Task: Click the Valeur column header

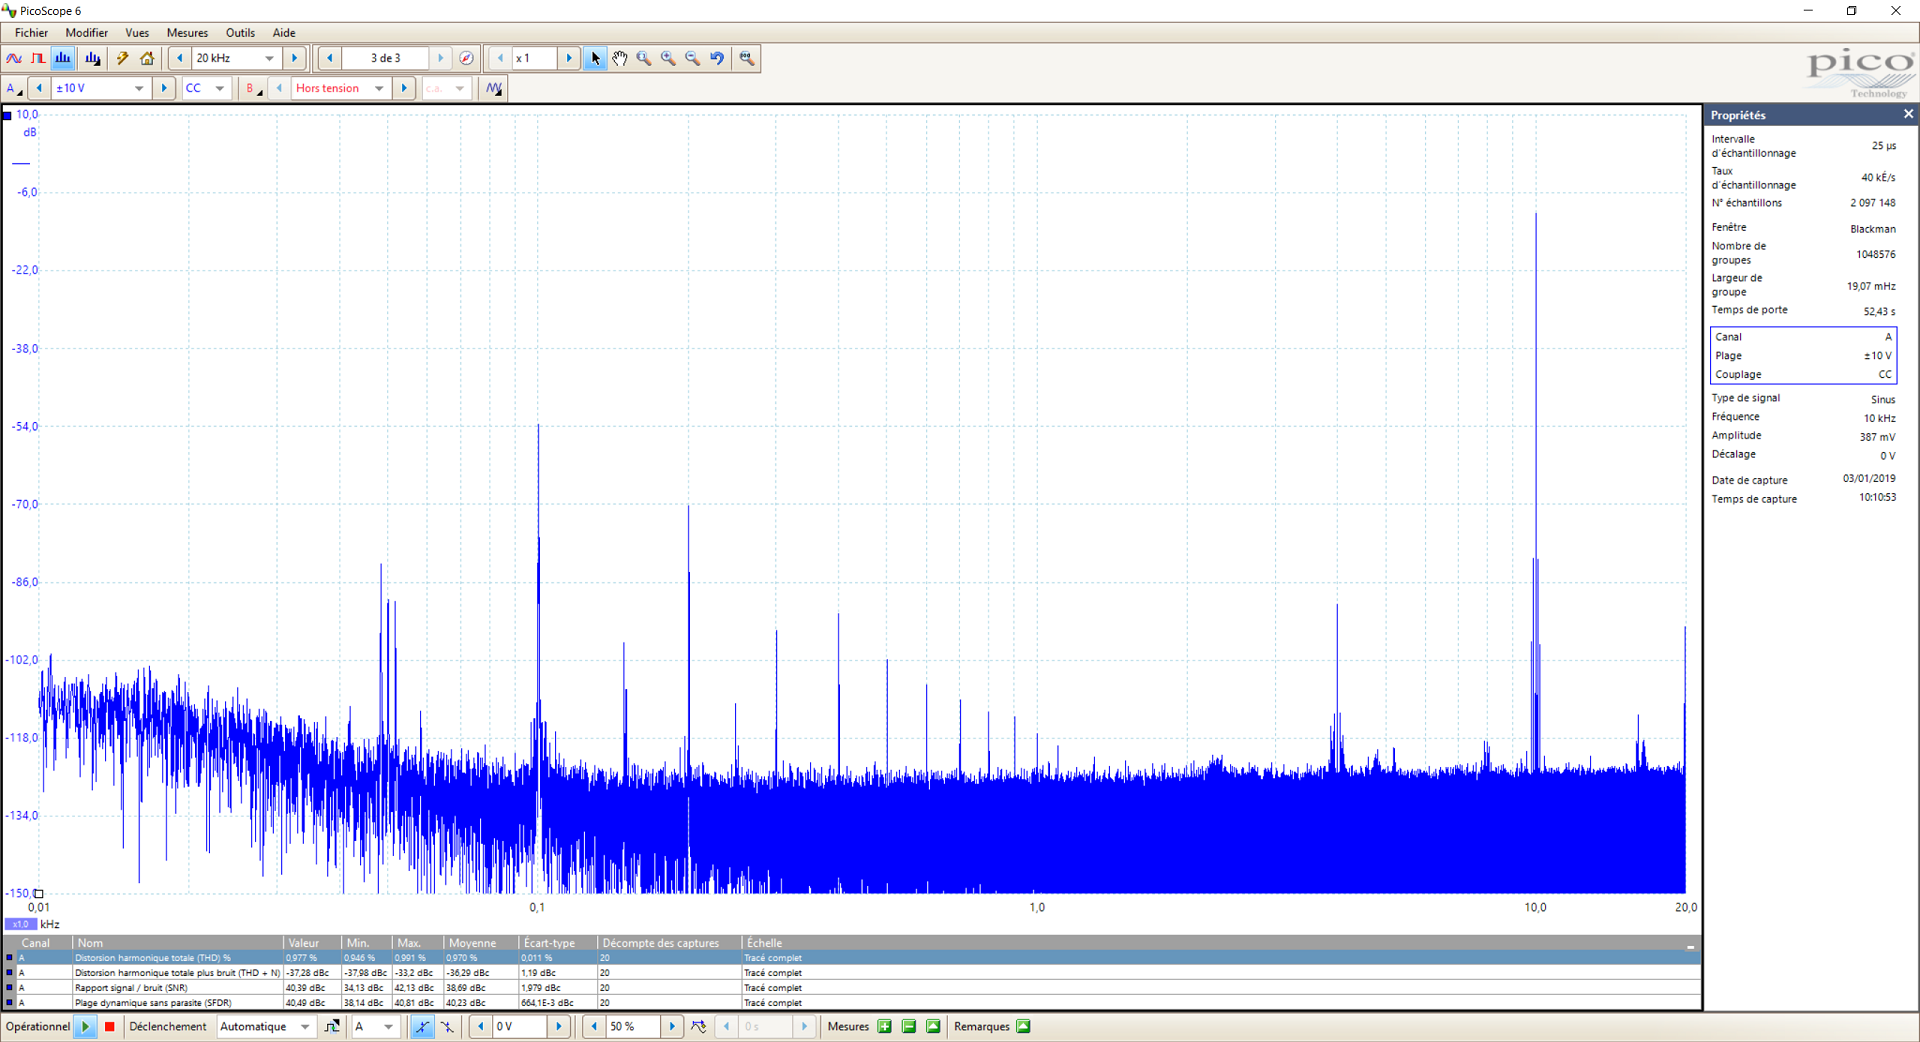Action: [312, 943]
